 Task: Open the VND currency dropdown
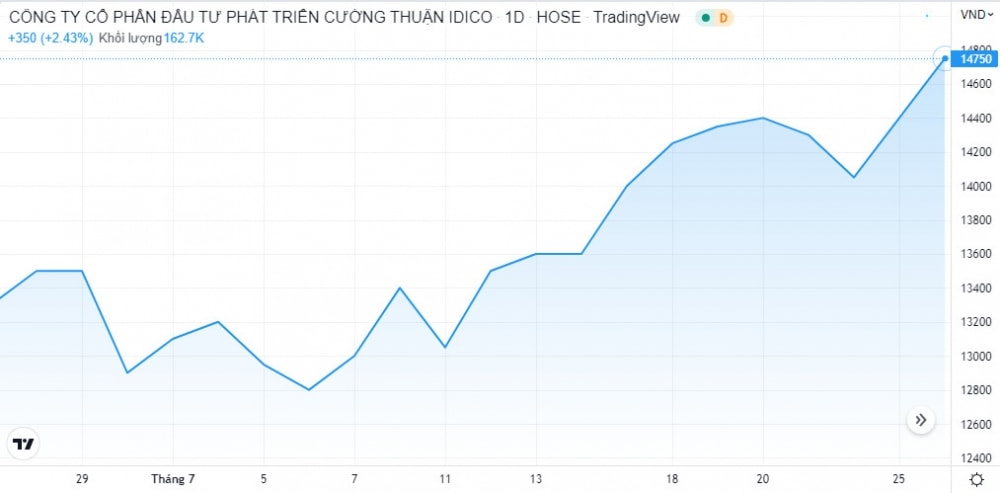click(975, 14)
